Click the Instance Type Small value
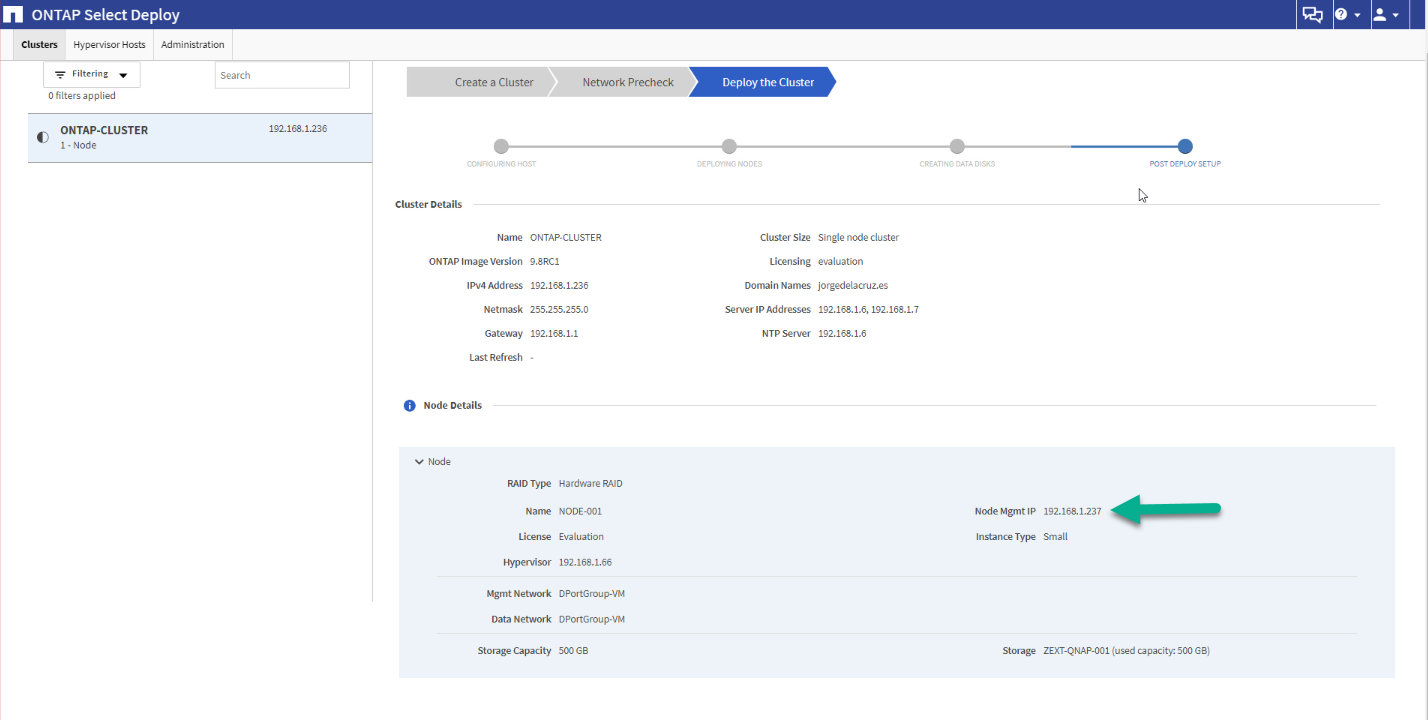This screenshot has height=720, width=1428. click(1055, 537)
